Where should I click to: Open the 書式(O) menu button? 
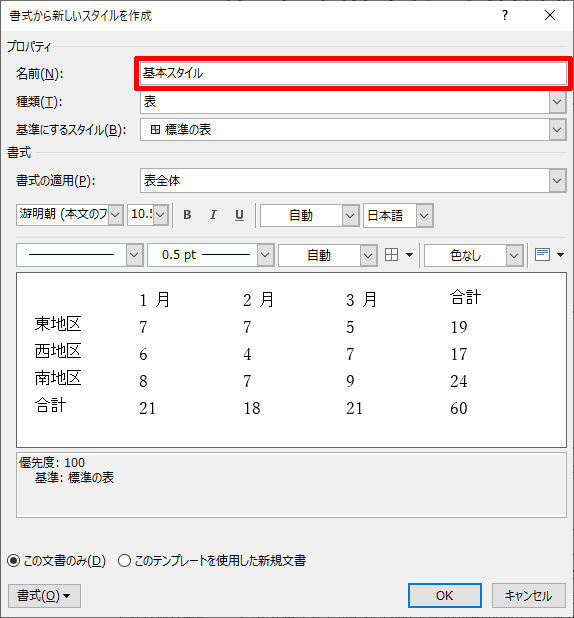pos(44,596)
